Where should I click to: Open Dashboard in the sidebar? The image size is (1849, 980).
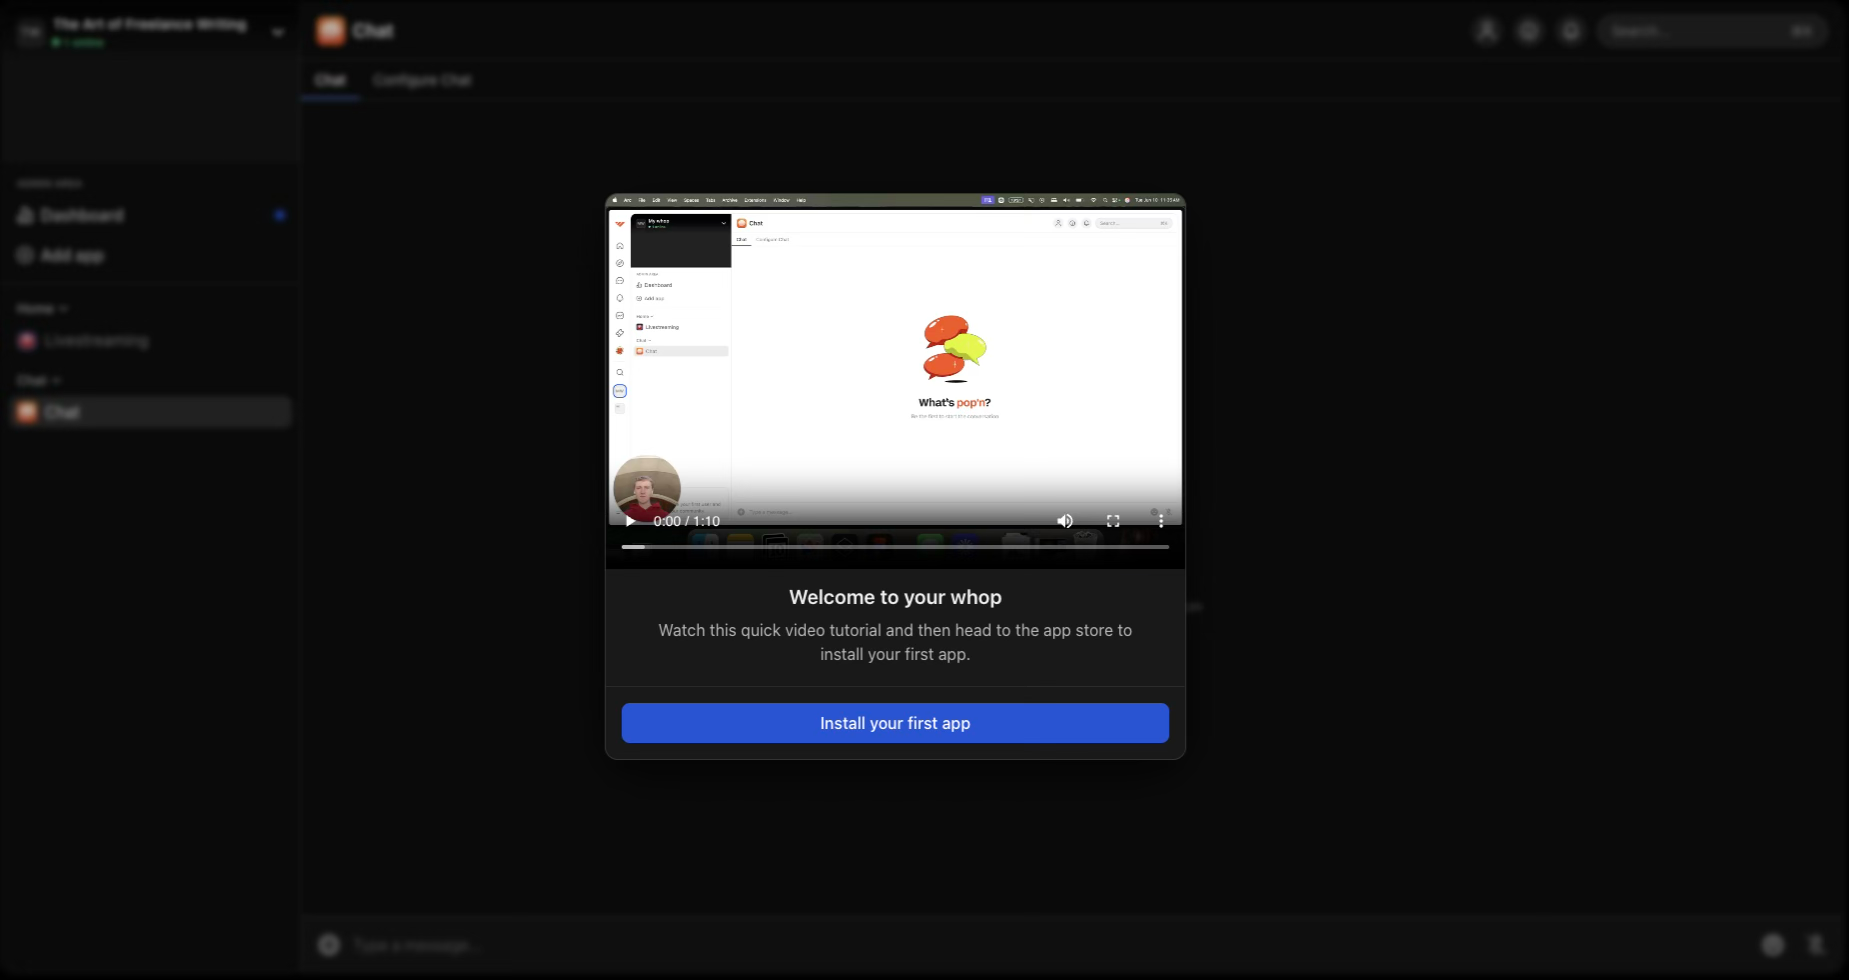click(82, 215)
